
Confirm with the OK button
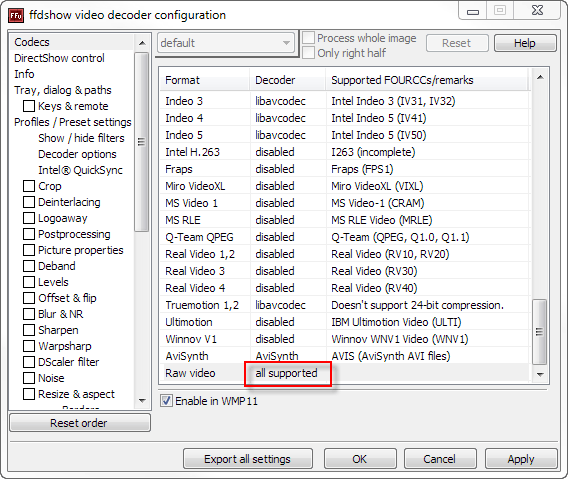(360, 459)
